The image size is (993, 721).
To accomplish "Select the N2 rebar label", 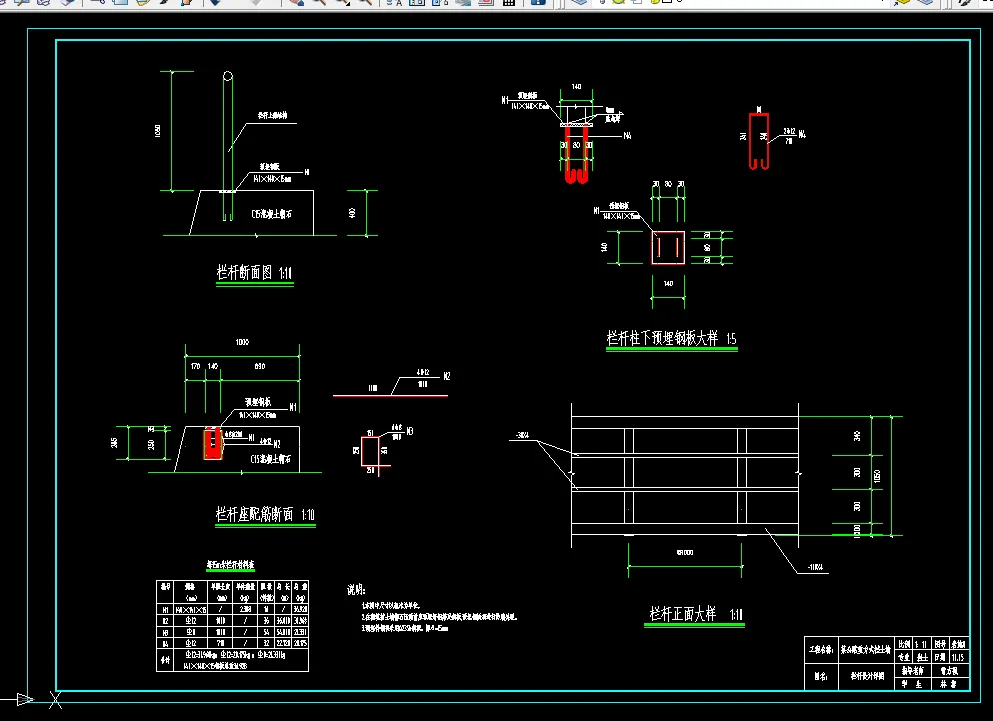I will click(x=446, y=376).
